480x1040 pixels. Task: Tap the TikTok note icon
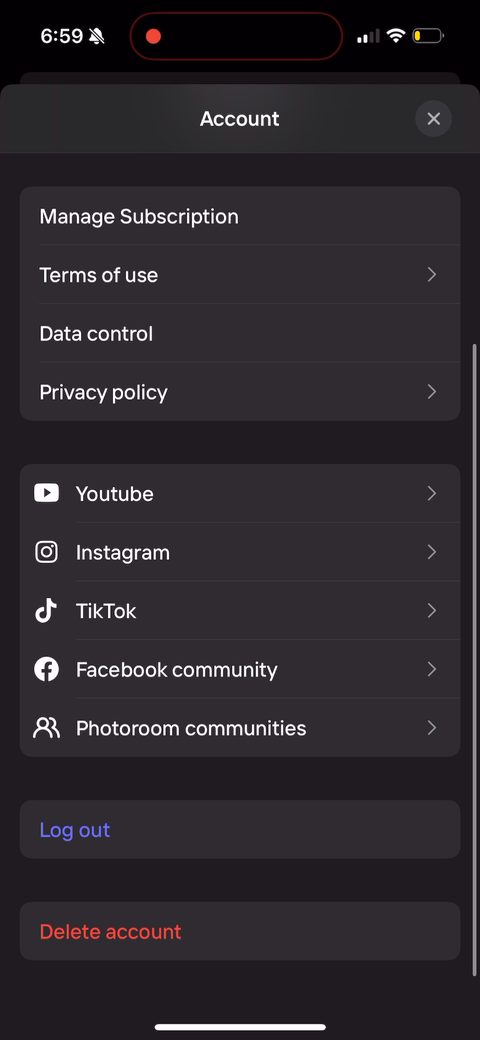(x=46, y=610)
